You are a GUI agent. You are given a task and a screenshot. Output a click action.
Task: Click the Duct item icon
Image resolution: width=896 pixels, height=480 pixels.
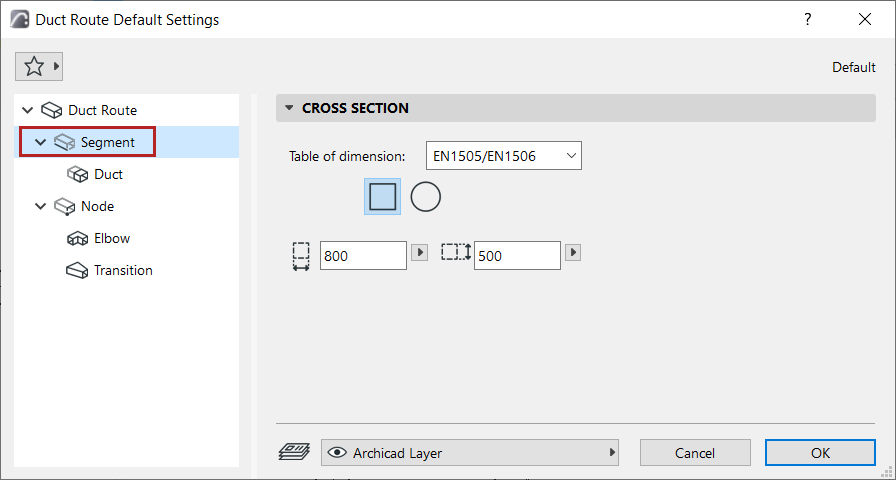pyautogui.click(x=78, y=174)
